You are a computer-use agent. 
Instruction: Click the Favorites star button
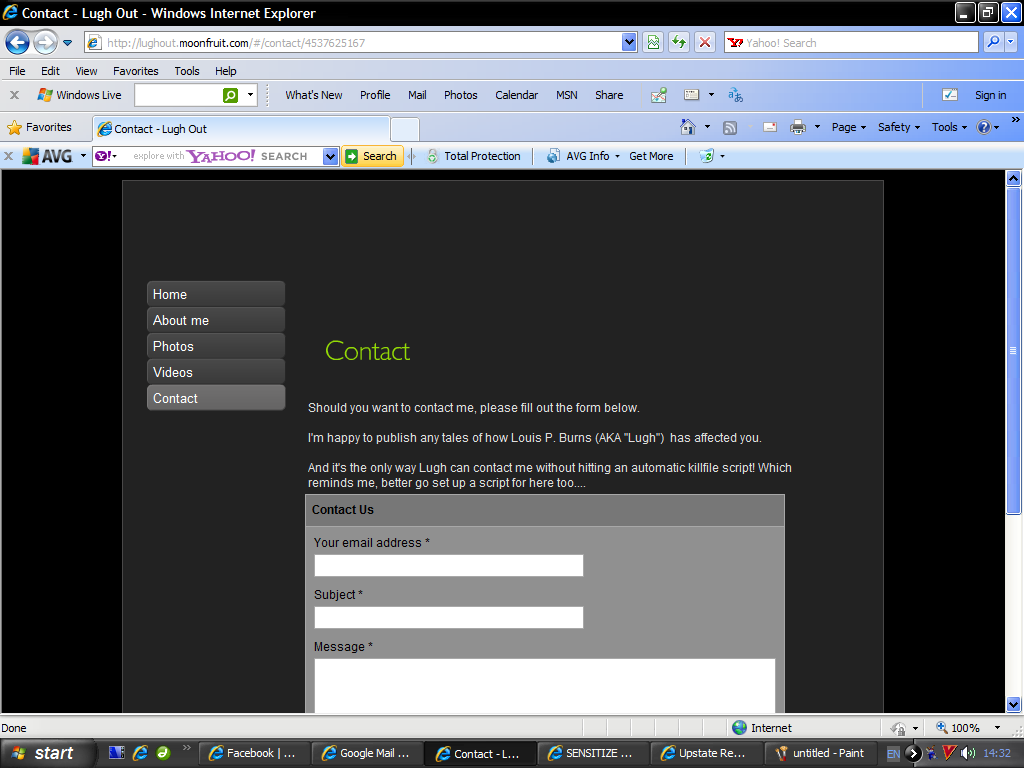[40, 127]
